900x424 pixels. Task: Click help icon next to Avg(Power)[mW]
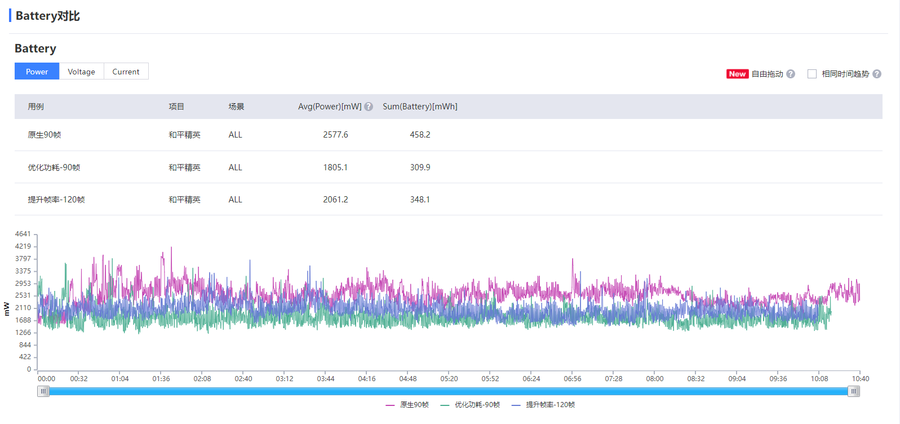369,107
